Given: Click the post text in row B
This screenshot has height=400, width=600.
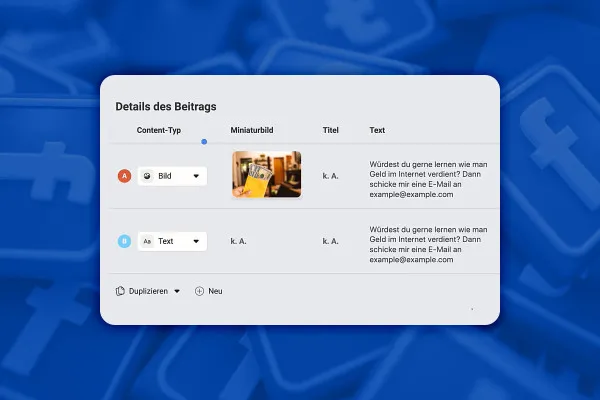Looking at the screenshot, I should point(428,244).
